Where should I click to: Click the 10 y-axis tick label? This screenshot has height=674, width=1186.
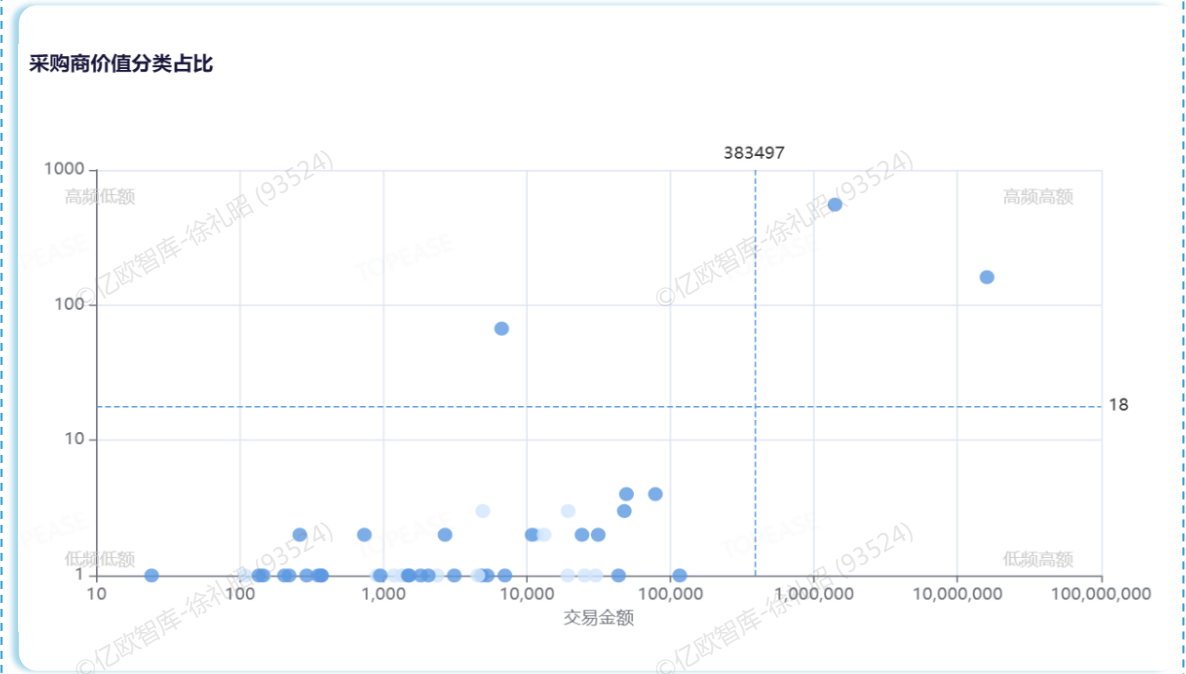click(x=73, y=440)
